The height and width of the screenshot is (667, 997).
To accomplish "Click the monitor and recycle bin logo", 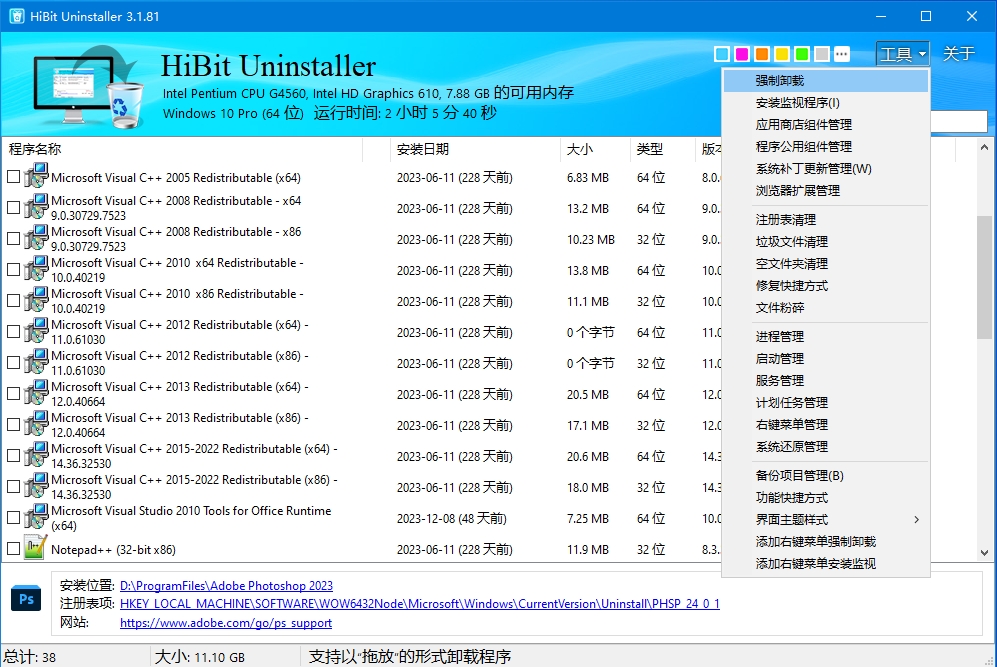I will [88, 88].
